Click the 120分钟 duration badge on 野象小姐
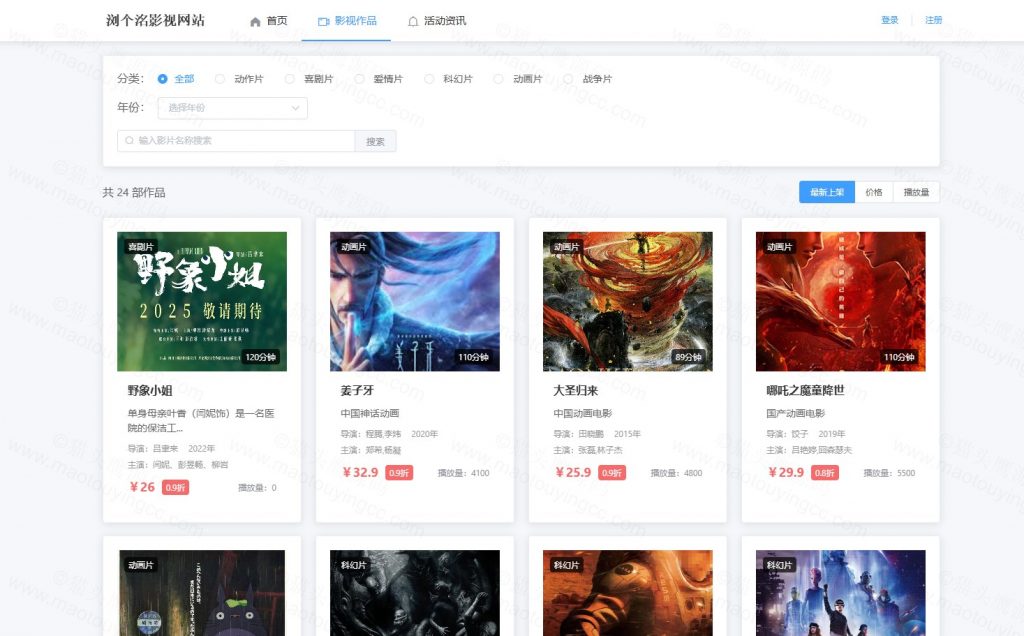 pos(261,357)
